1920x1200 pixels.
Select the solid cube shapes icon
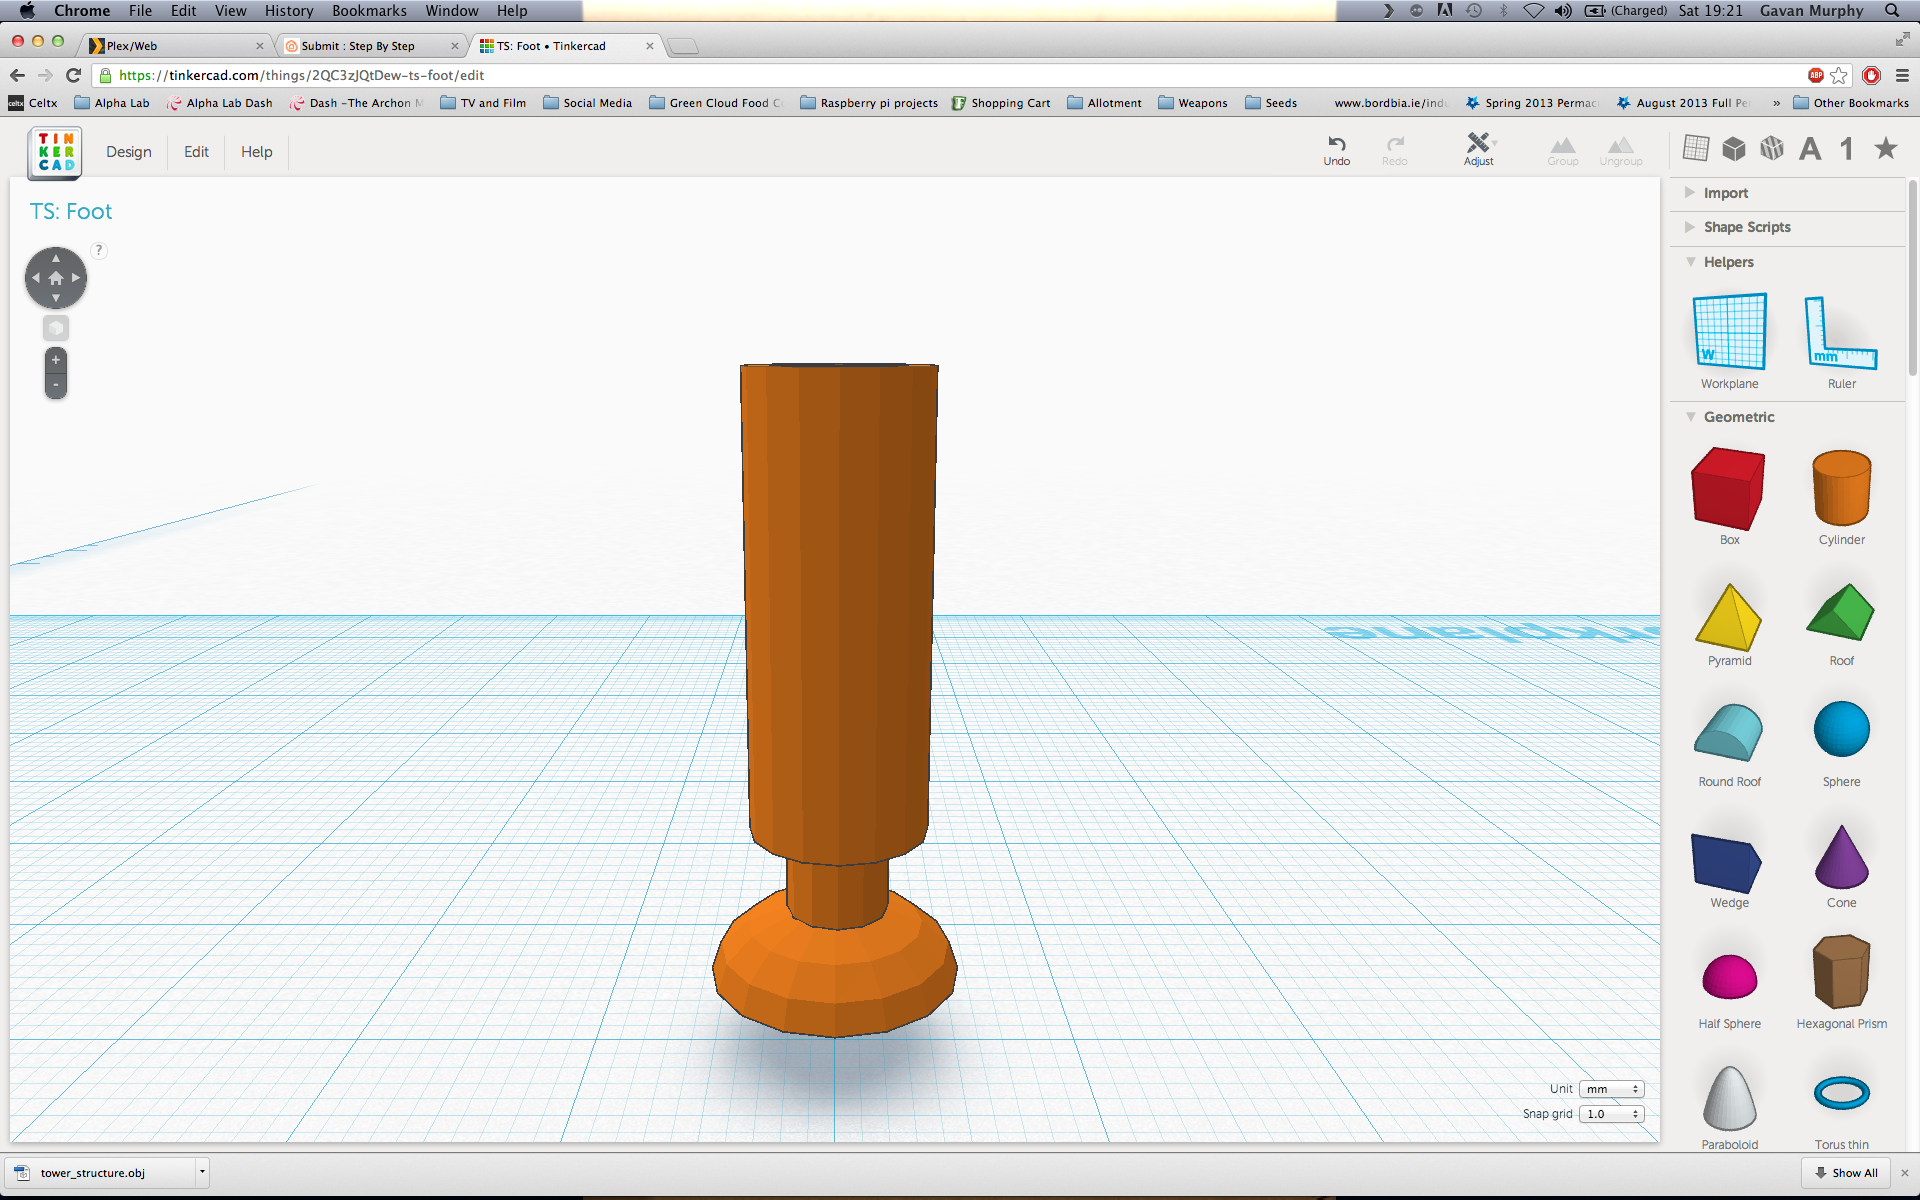pos(1734,148)
